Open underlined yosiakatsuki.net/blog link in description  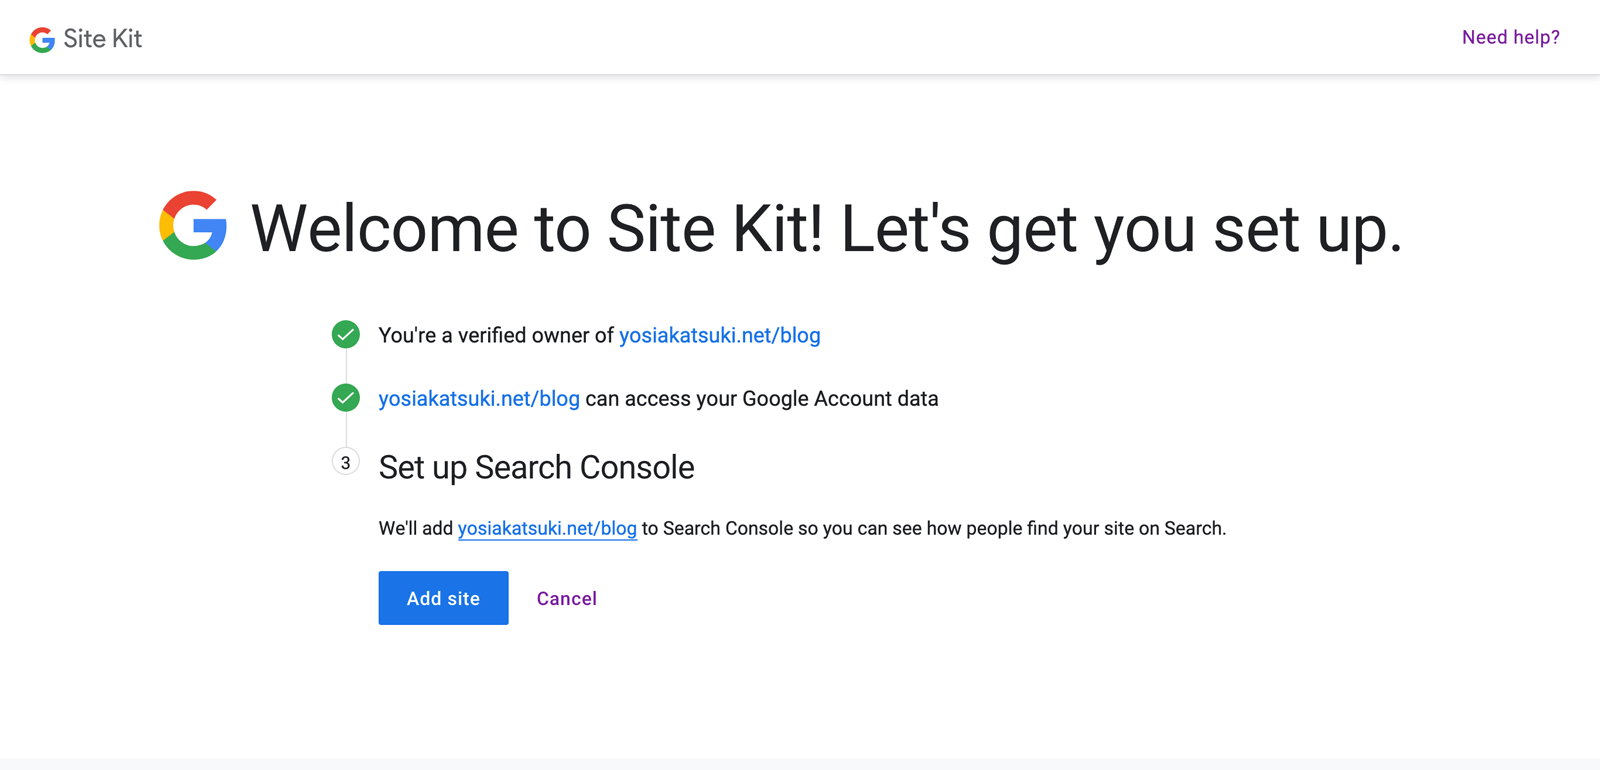click(547, 528)
